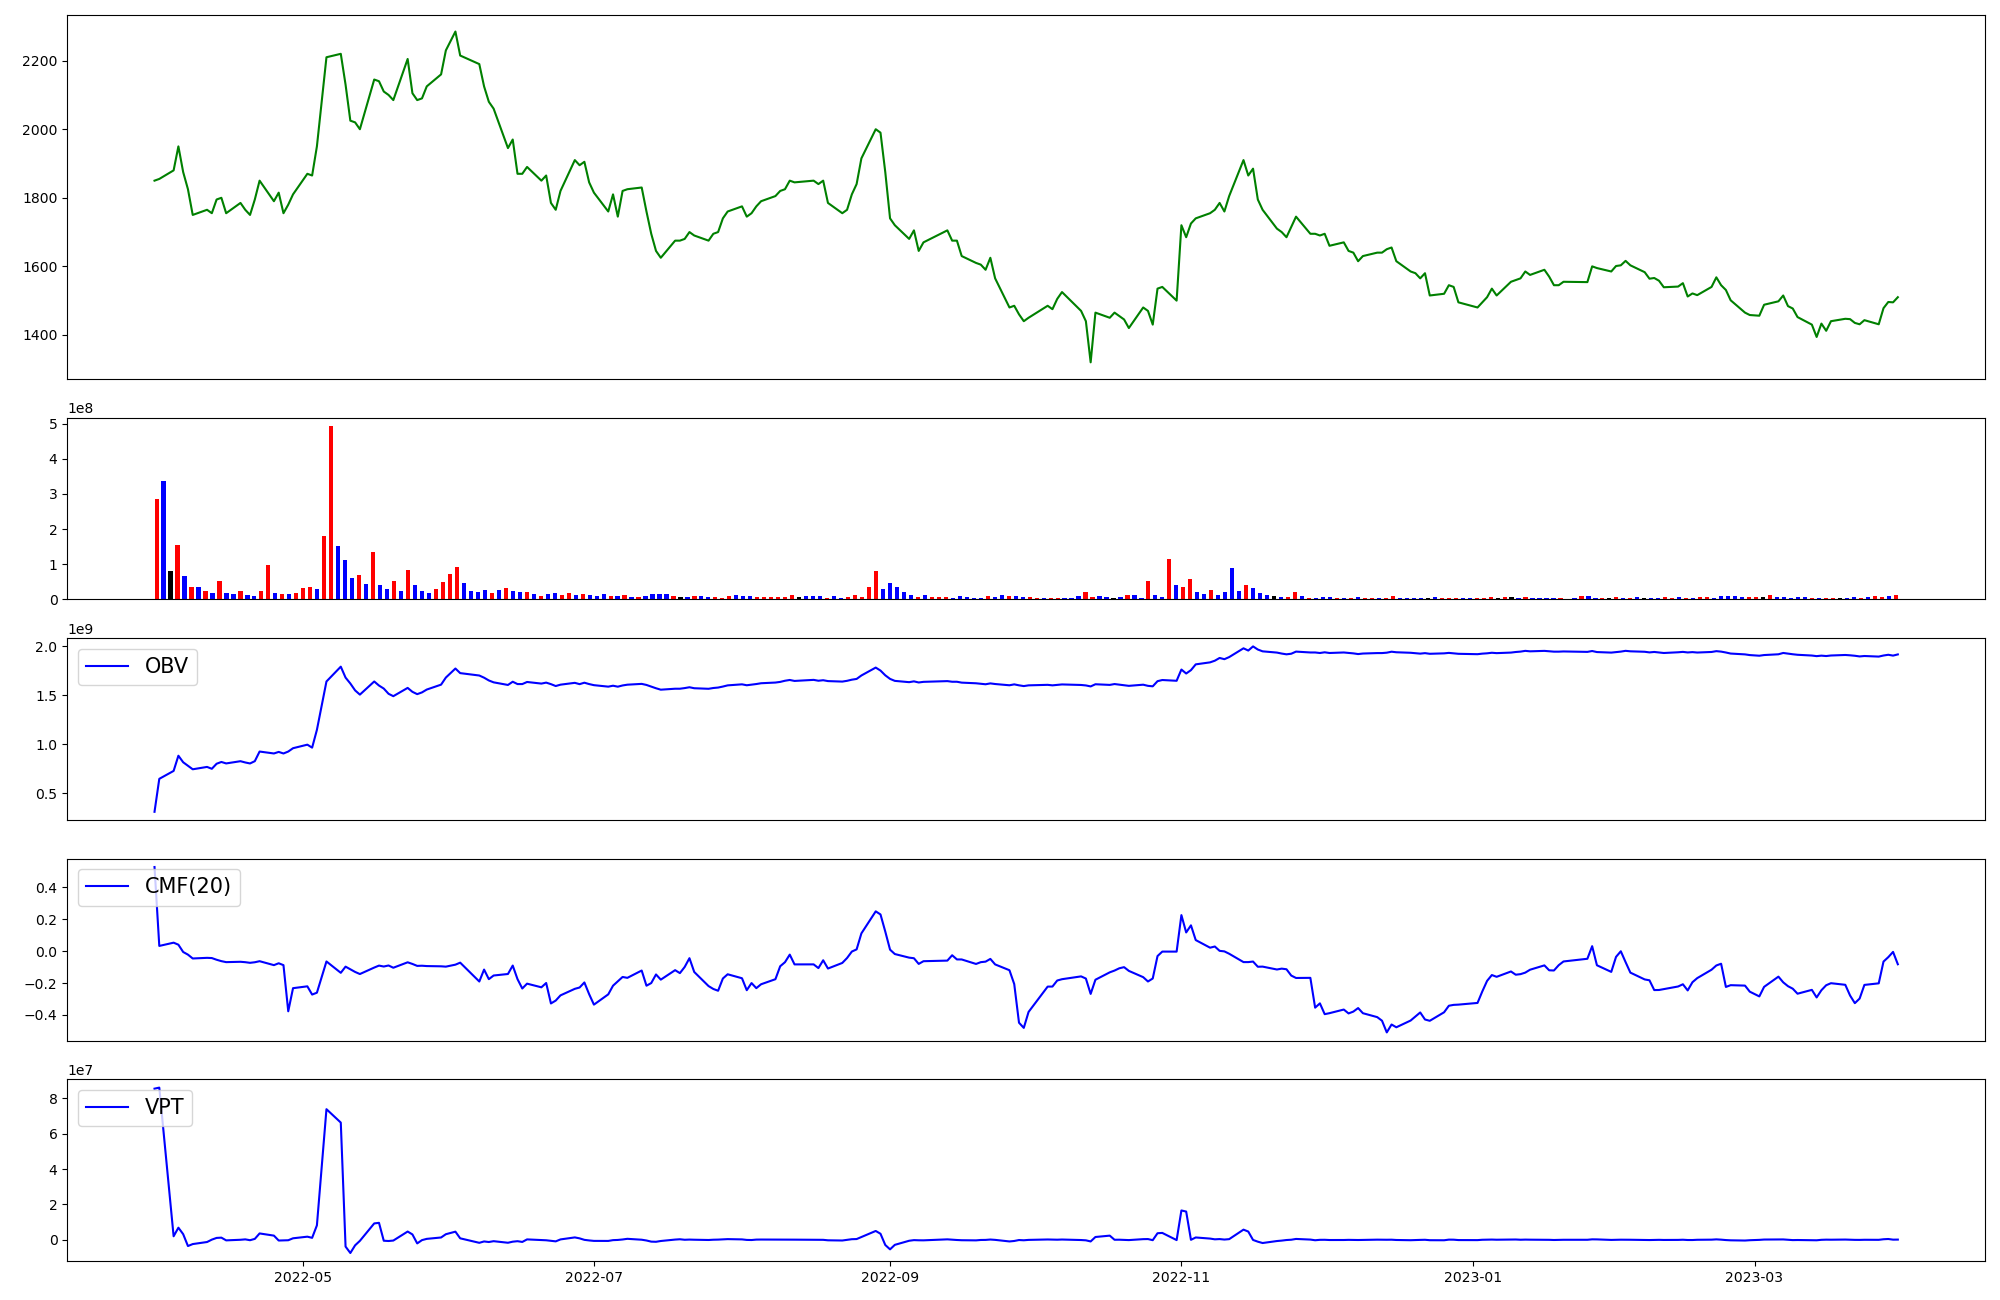The image size is (2000, 1300).
Task: Click the 1e8 exponent above volume chart
Action: point(80,408)
